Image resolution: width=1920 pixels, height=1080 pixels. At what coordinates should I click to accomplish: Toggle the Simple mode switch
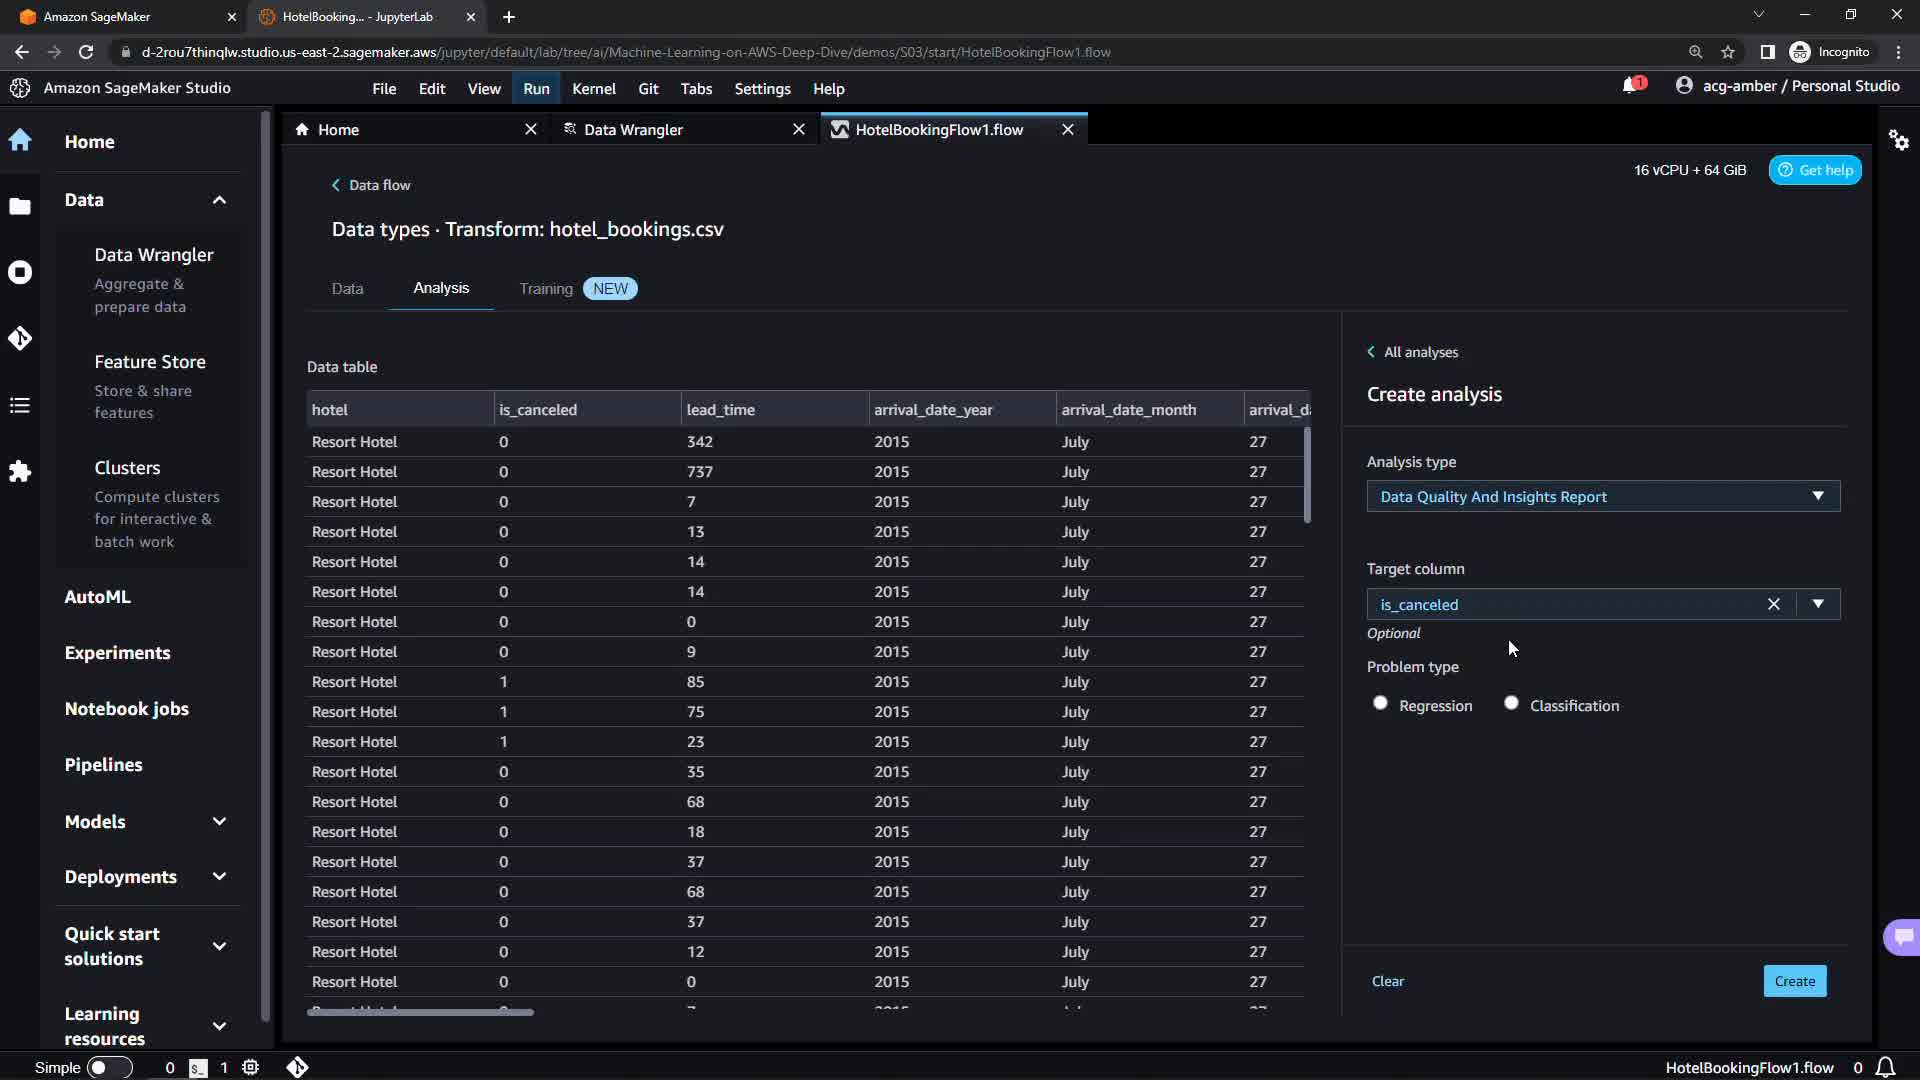point(108,1067)
